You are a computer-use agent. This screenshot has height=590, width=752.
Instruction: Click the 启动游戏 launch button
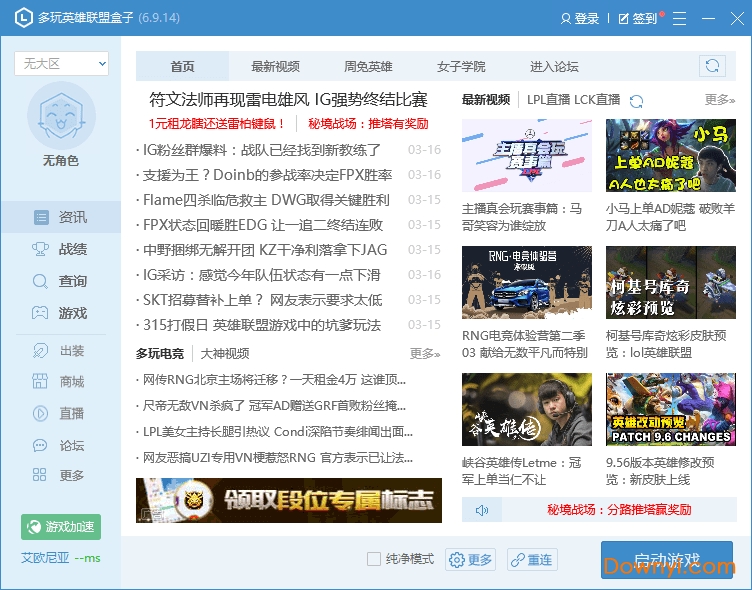[x=667, y=560]
